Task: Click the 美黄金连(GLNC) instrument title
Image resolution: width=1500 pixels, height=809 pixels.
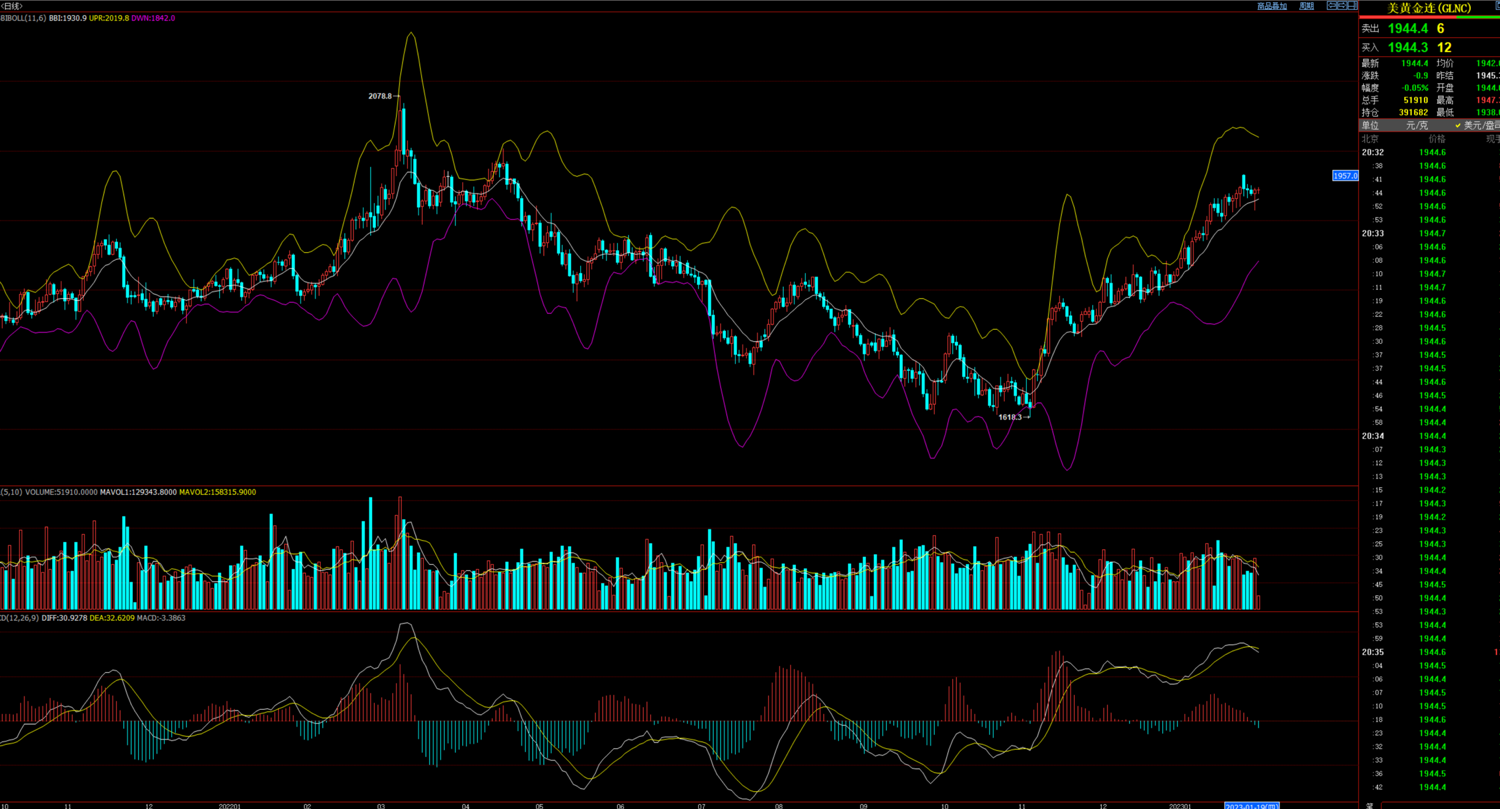Action: 1429,8
